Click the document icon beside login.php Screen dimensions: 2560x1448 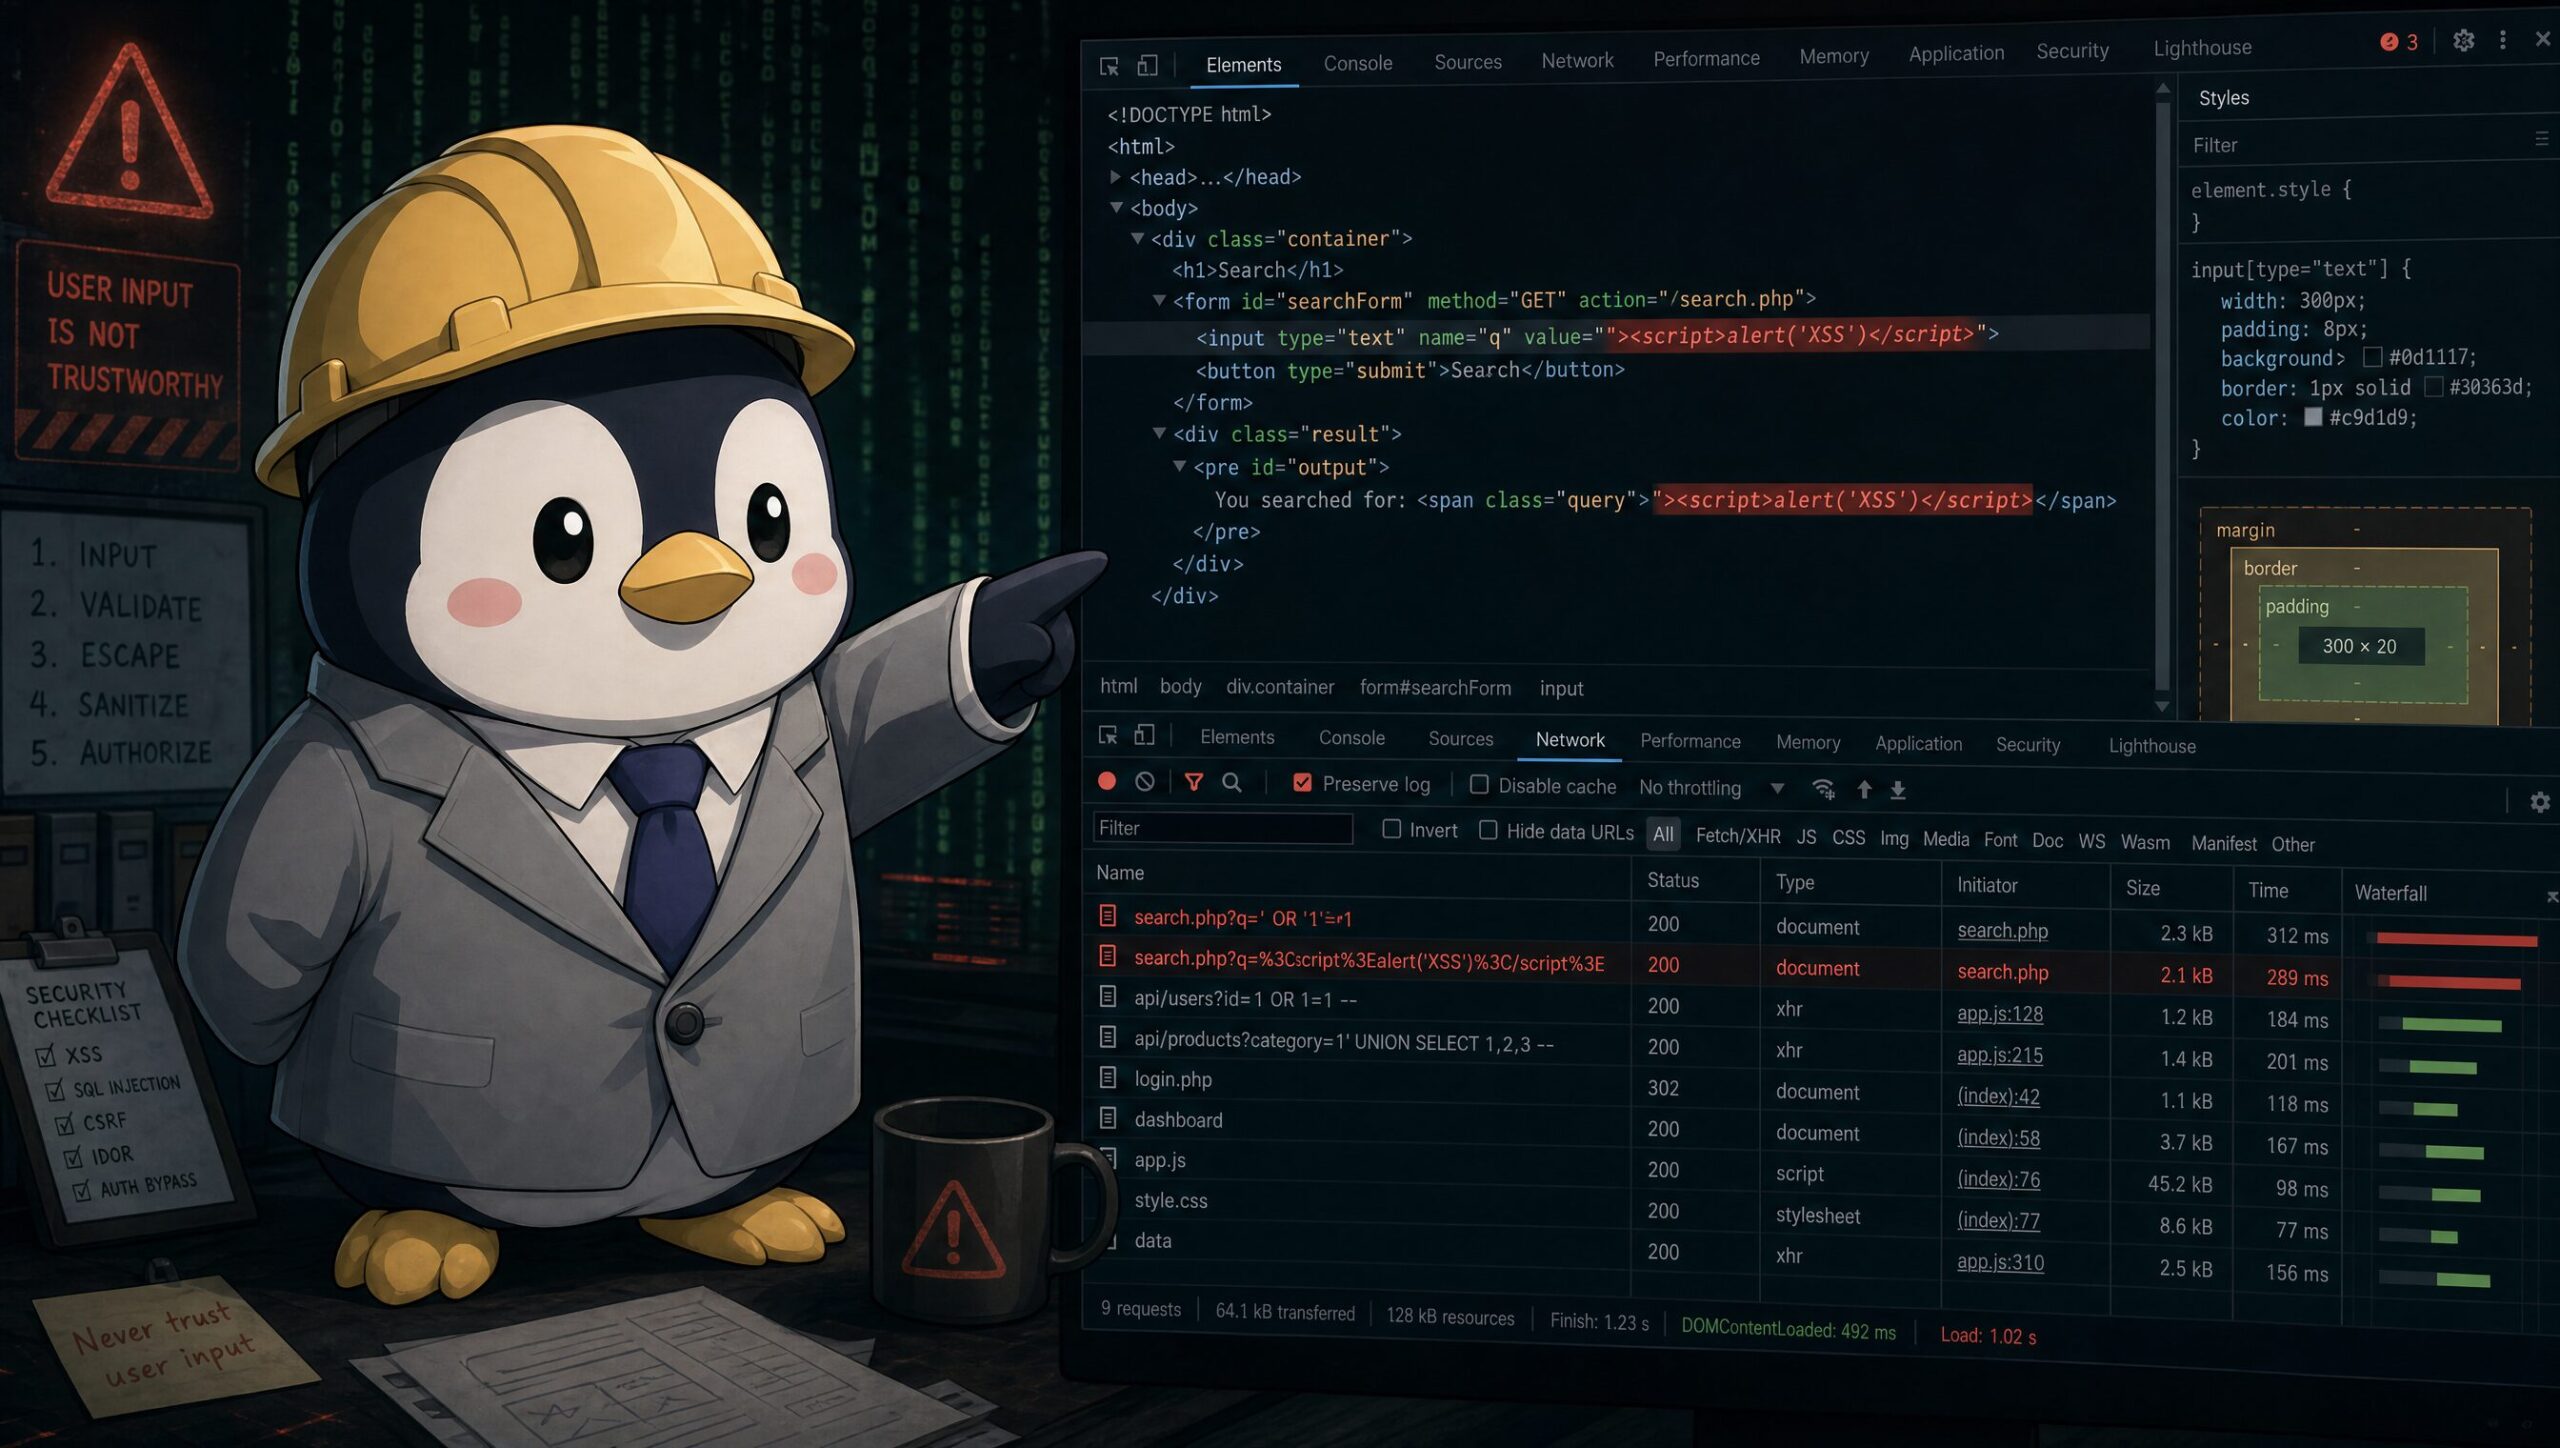tap(1108, 1077)
